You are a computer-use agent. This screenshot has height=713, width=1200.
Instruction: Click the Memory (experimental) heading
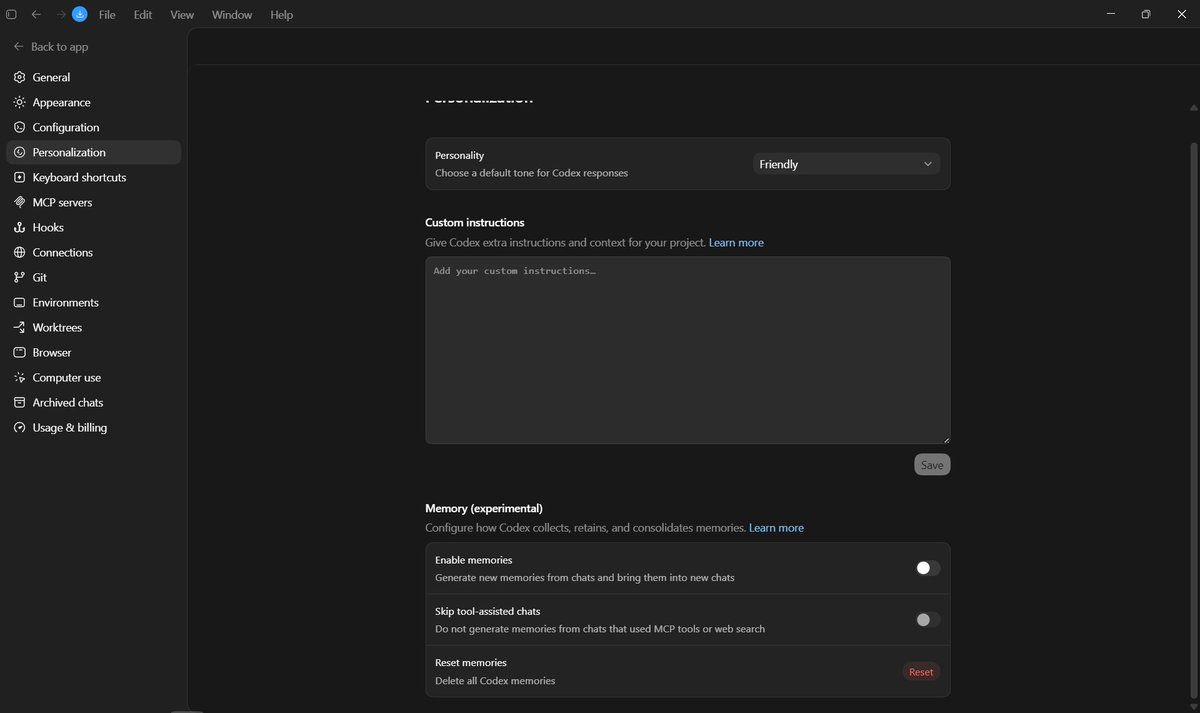click(x=484, y=508)
